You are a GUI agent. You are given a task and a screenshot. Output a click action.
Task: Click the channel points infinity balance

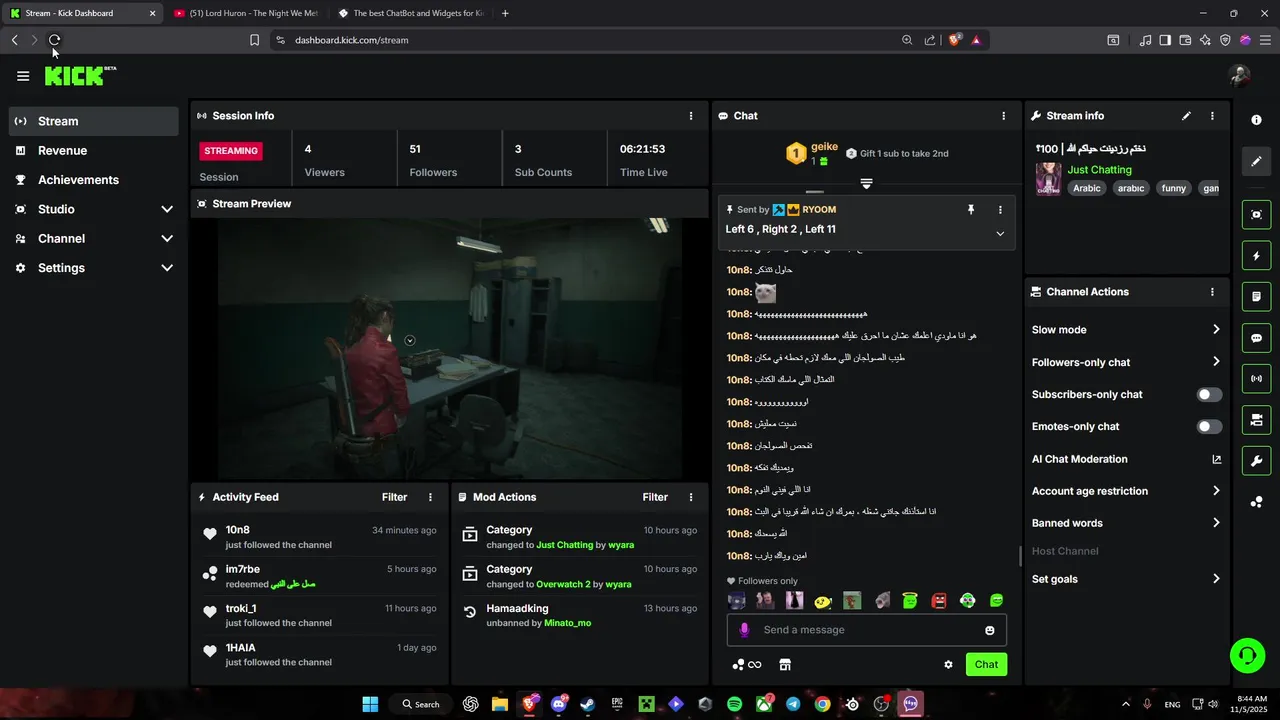click(747, 664)
